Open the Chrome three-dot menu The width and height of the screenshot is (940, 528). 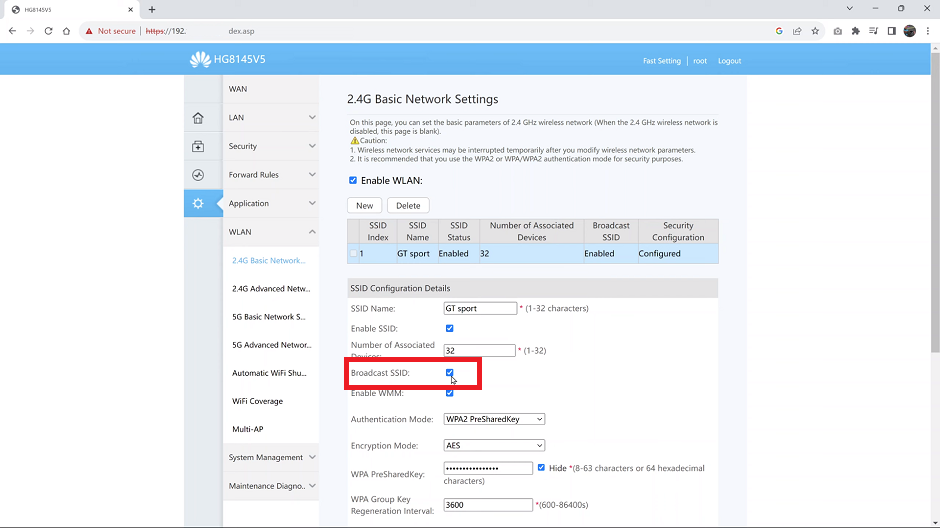pyautogui.click(x=927, y=31)
